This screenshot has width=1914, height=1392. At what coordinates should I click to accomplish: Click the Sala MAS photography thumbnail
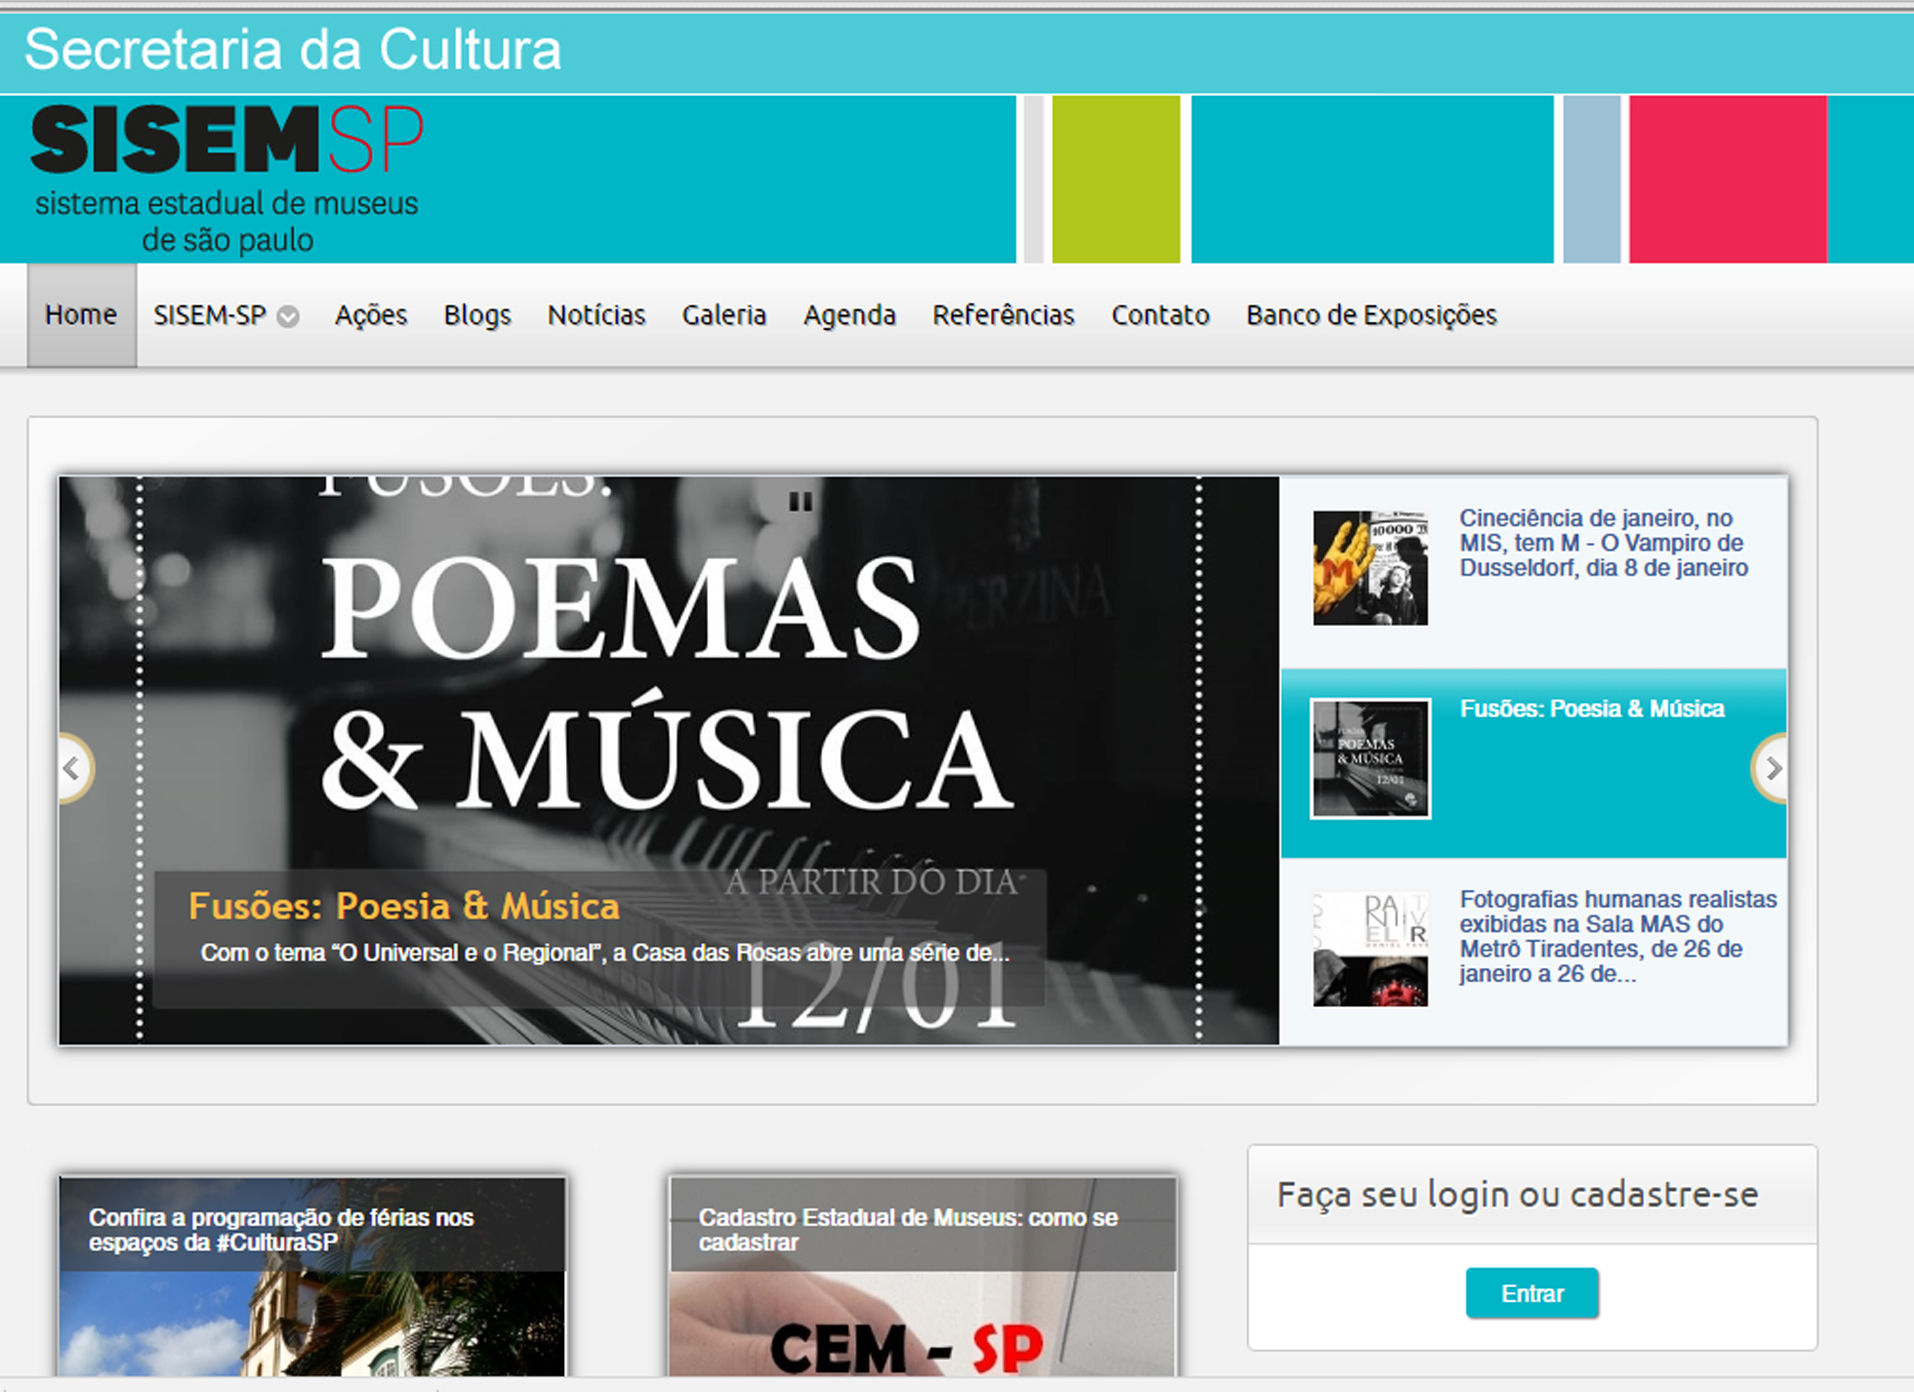pyautogui.click(x=1370, y=949)
